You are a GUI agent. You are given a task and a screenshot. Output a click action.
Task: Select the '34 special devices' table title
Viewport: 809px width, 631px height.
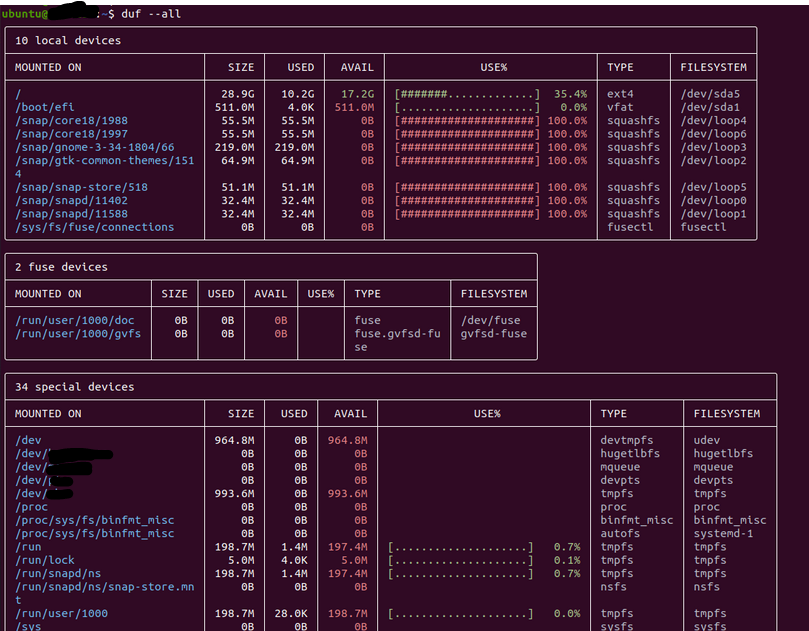point(74,386)
